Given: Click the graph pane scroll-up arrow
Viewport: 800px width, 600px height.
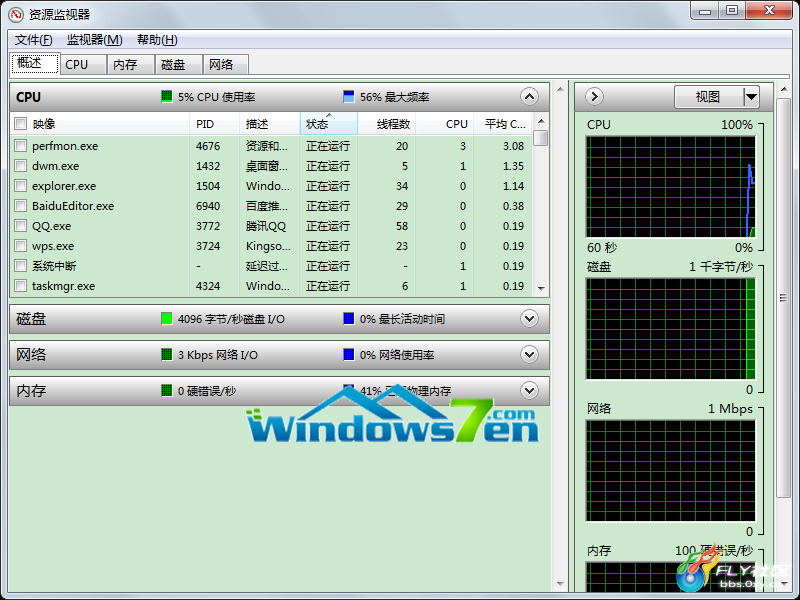Looking at the screenshot, I should (784, 89).
